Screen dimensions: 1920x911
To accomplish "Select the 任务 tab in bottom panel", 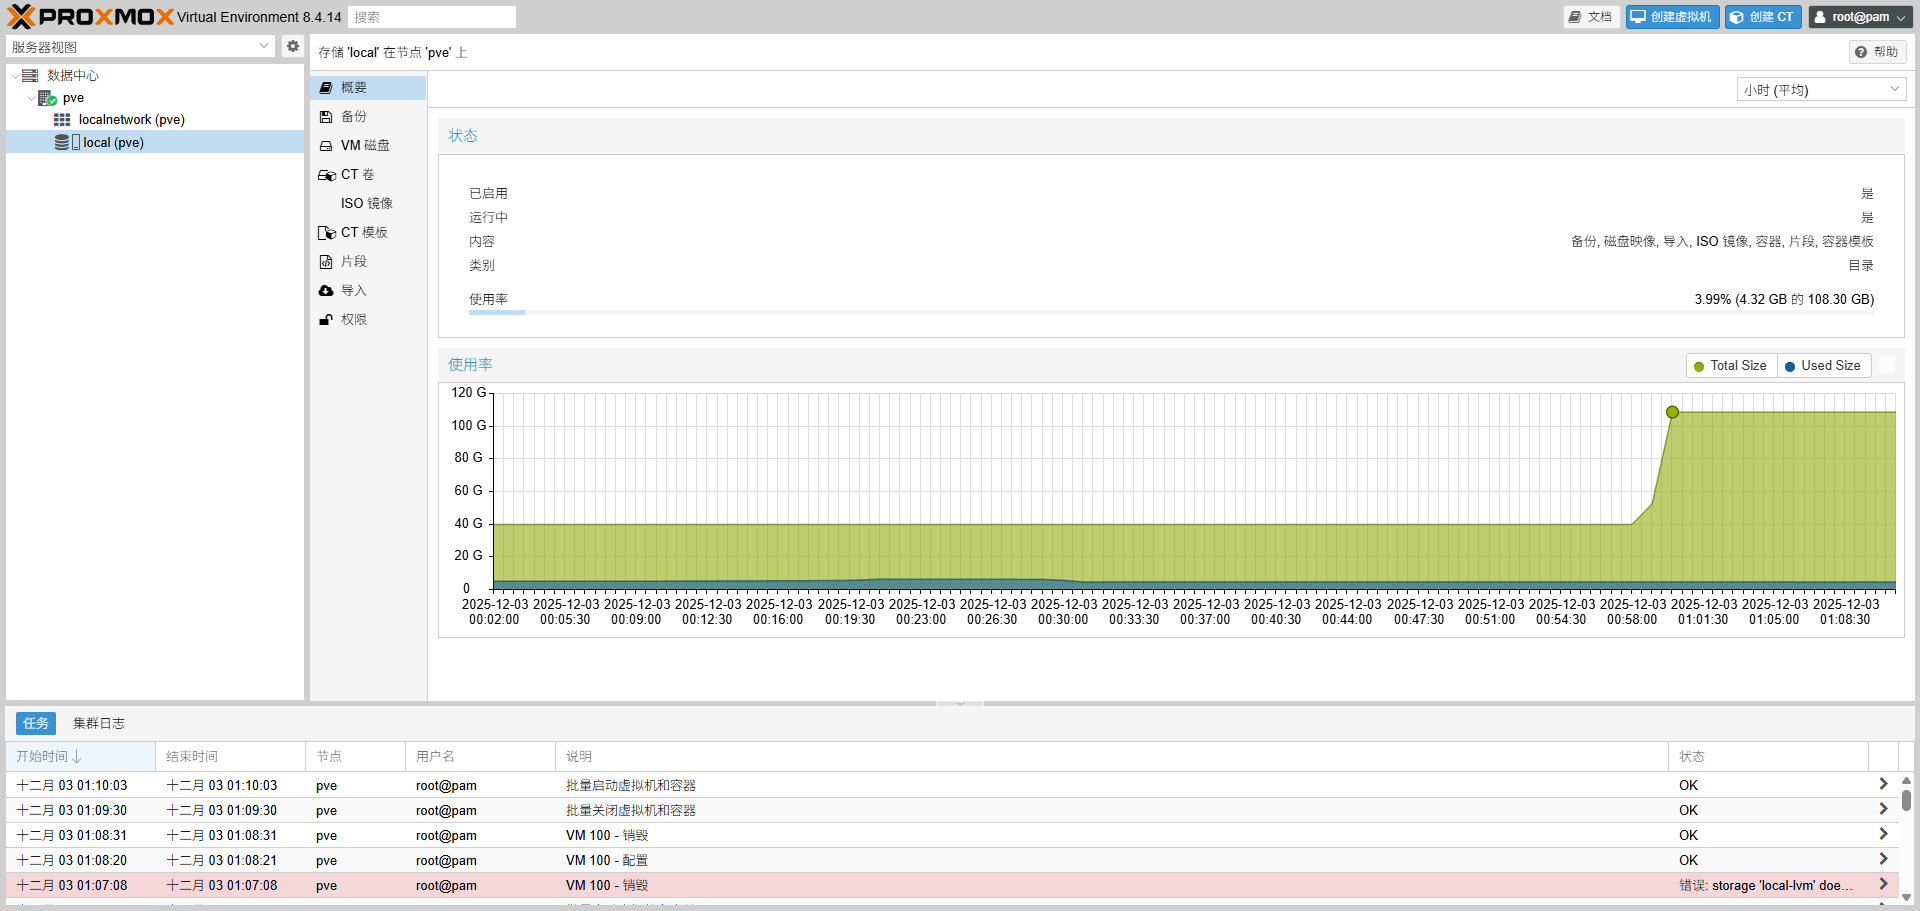I will pyautogui.click(x=36, y=723).
